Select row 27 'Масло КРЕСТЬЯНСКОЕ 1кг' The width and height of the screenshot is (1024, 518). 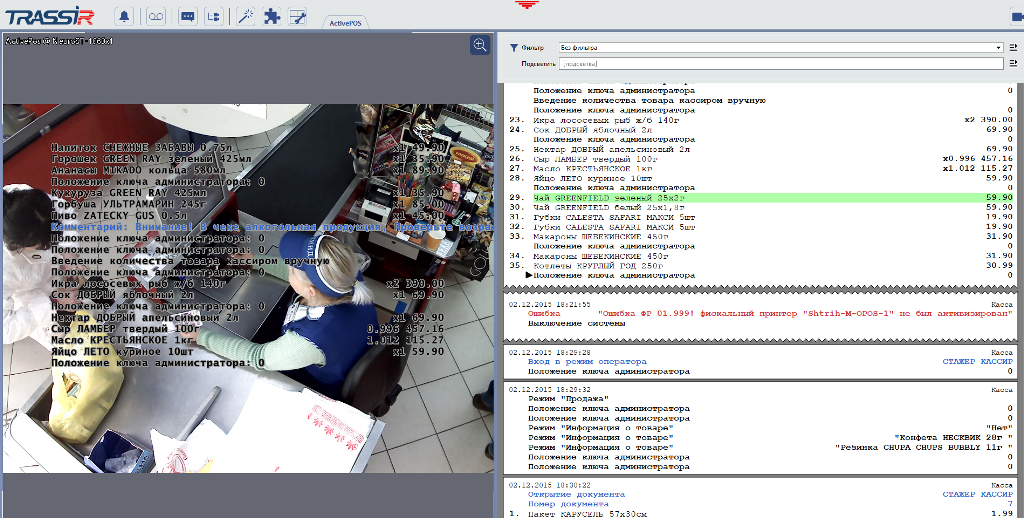(761, 169)
